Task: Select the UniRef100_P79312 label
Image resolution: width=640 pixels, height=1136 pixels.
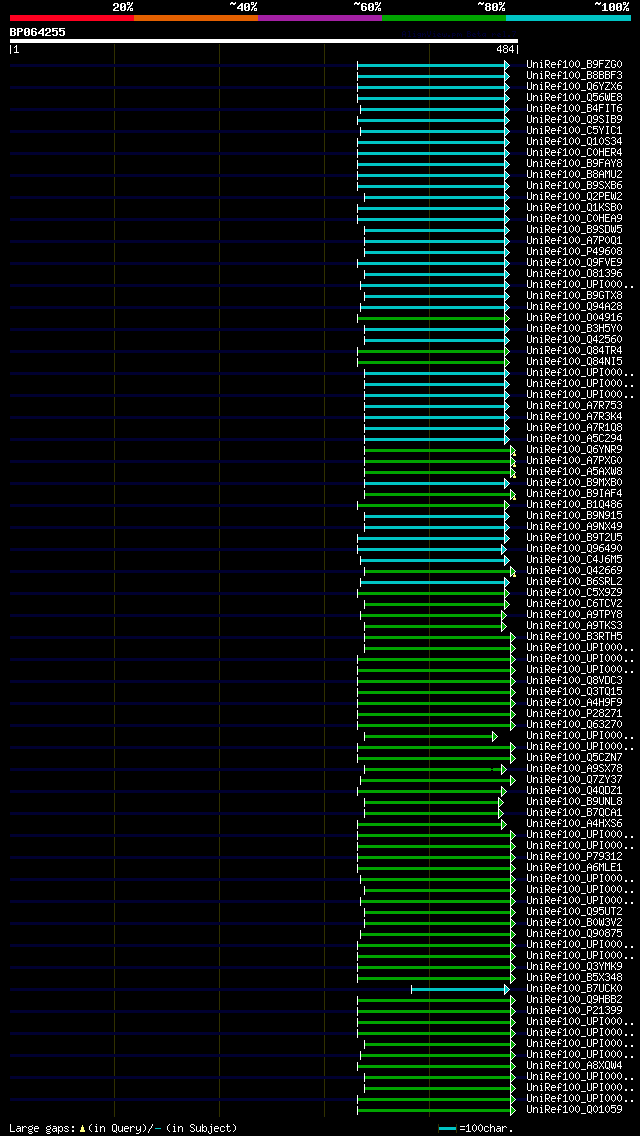Action: pyautogui.click(x=574, y=856)
